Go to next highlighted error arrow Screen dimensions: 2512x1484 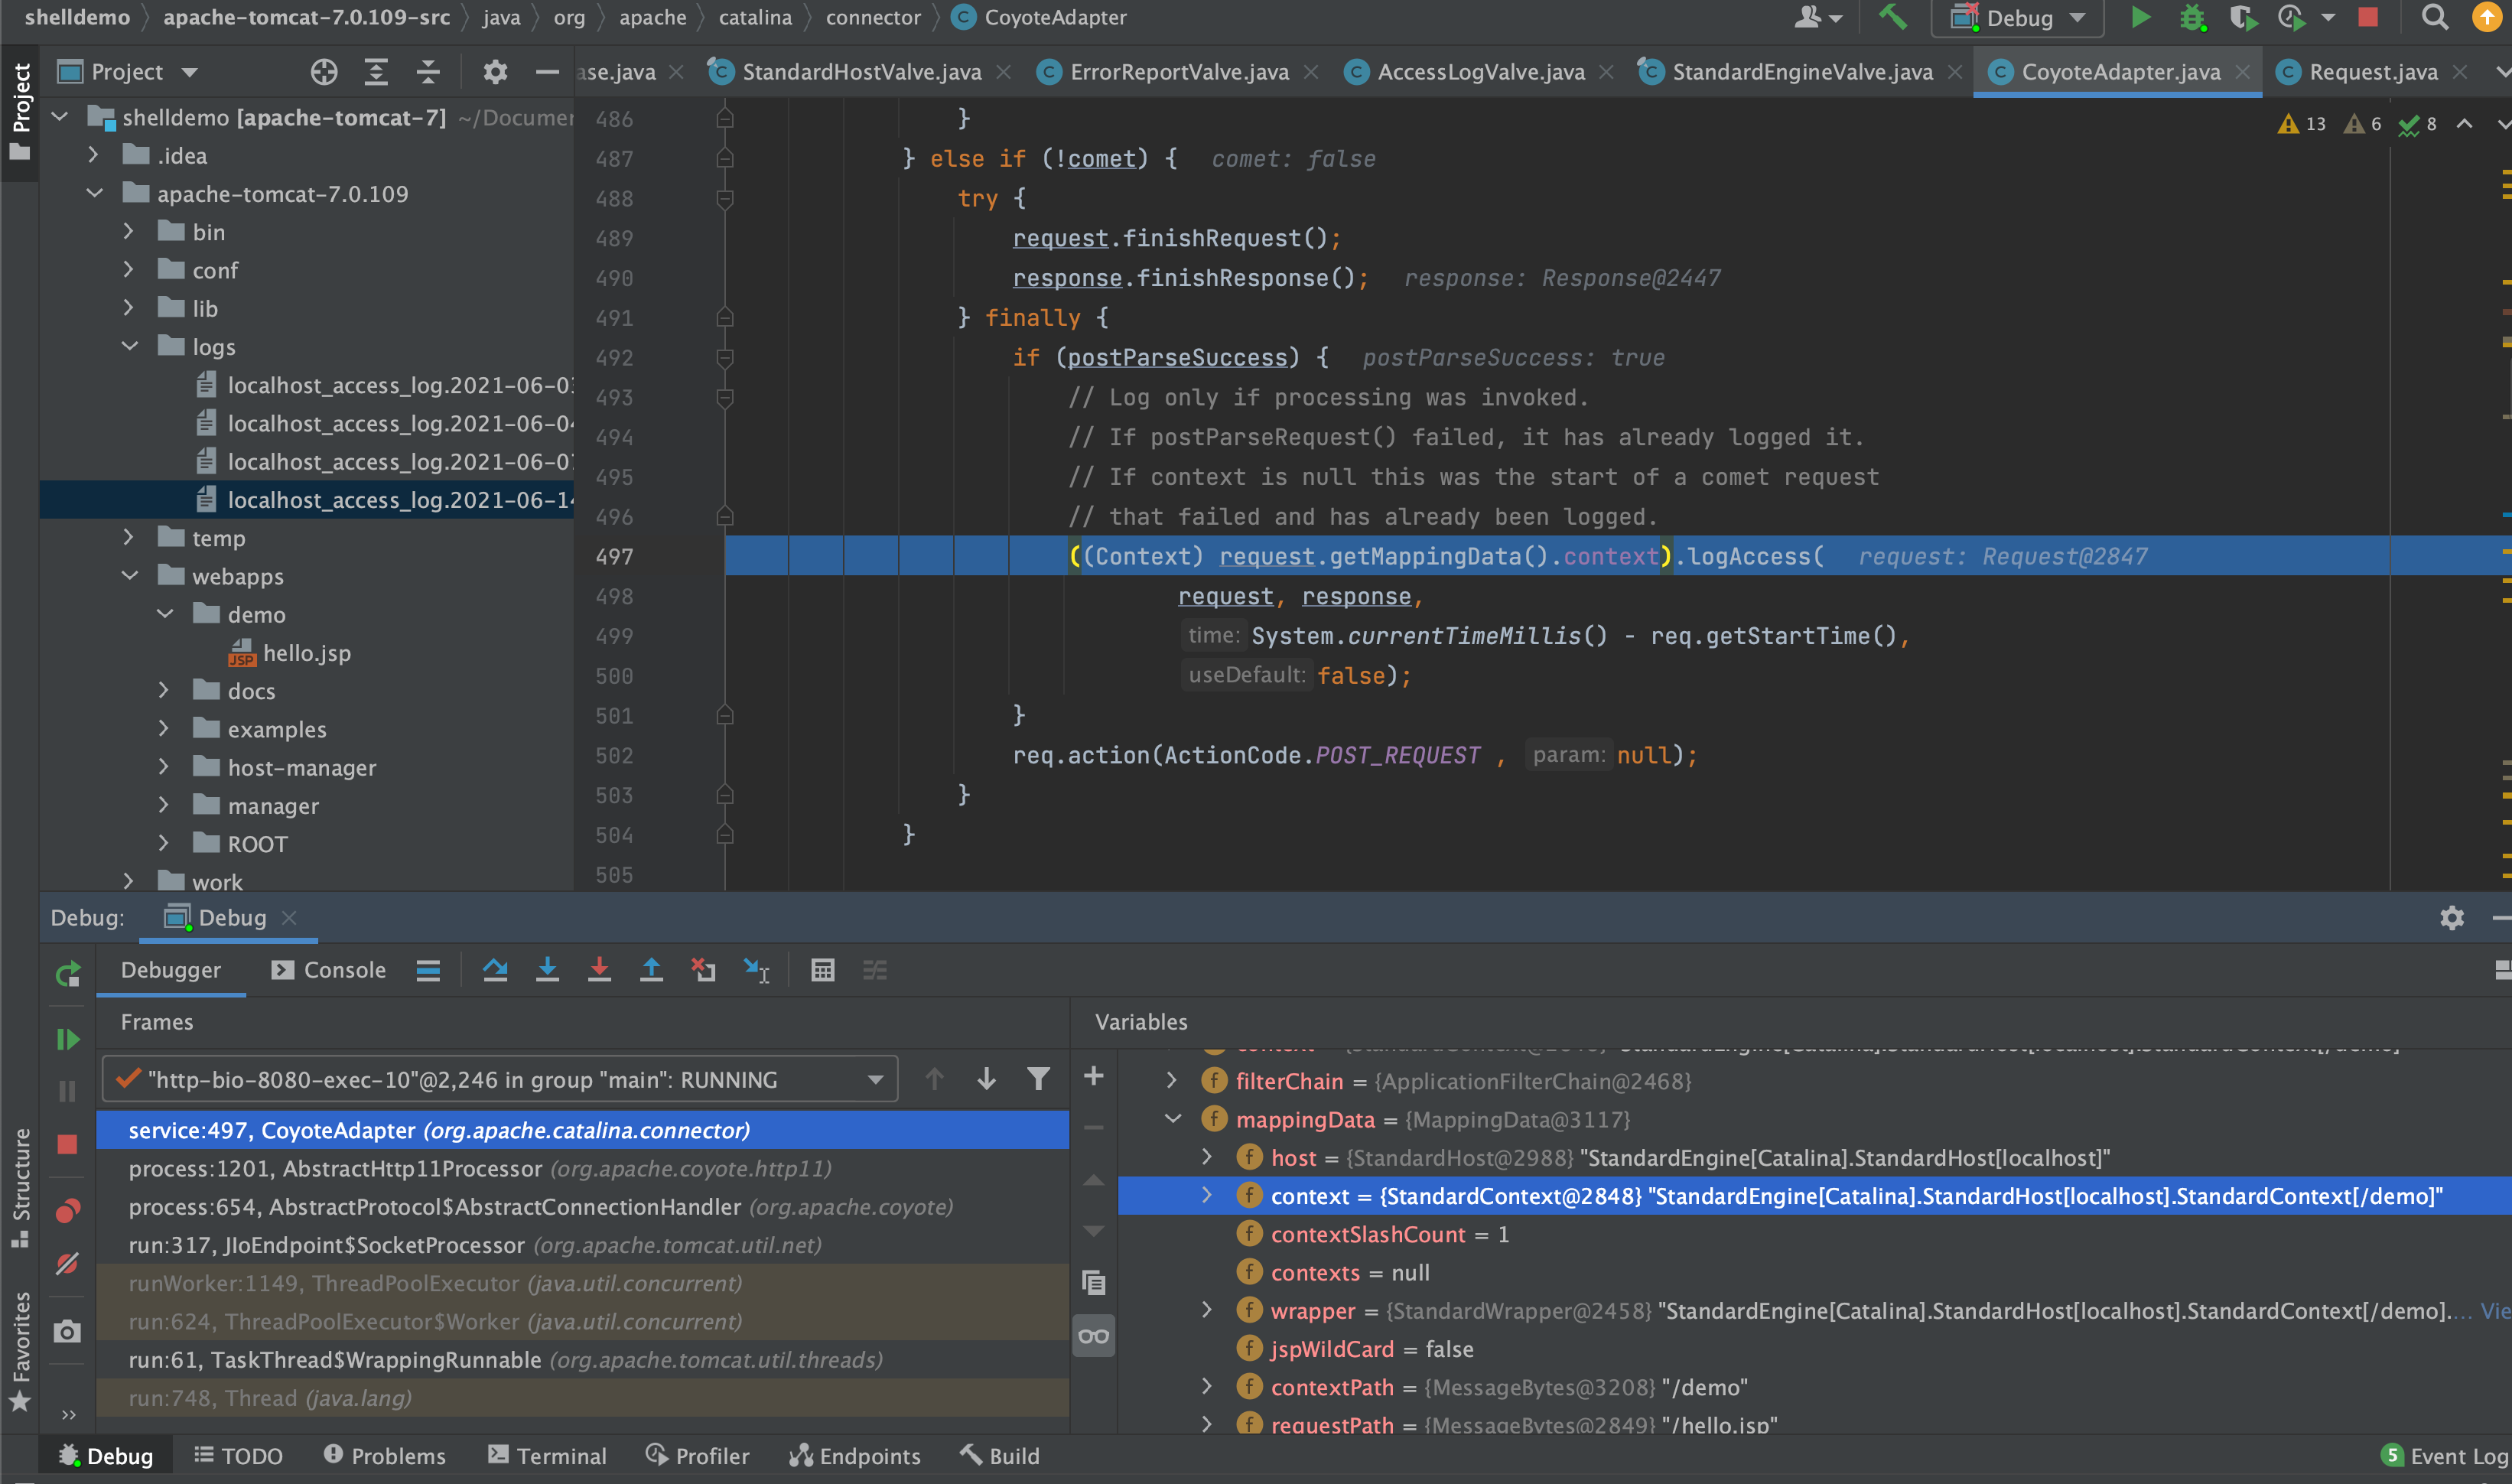click(2503, 124)
